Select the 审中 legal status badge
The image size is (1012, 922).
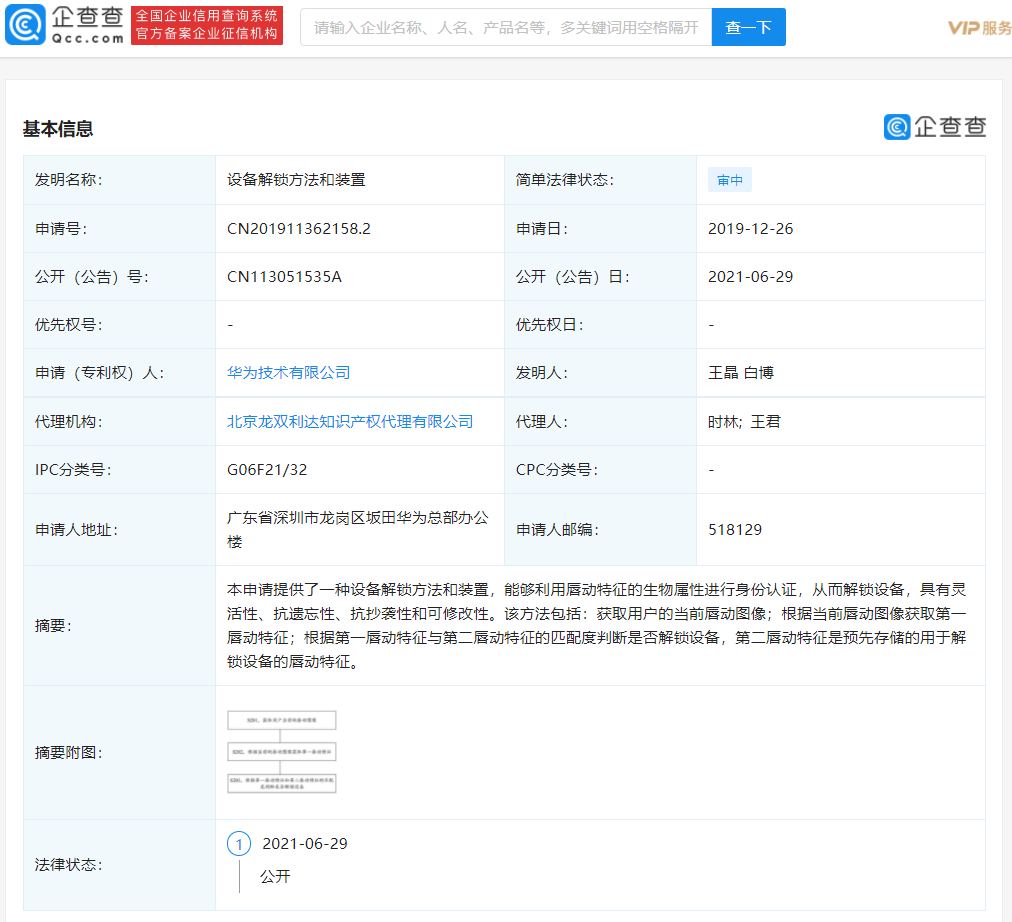729,180
